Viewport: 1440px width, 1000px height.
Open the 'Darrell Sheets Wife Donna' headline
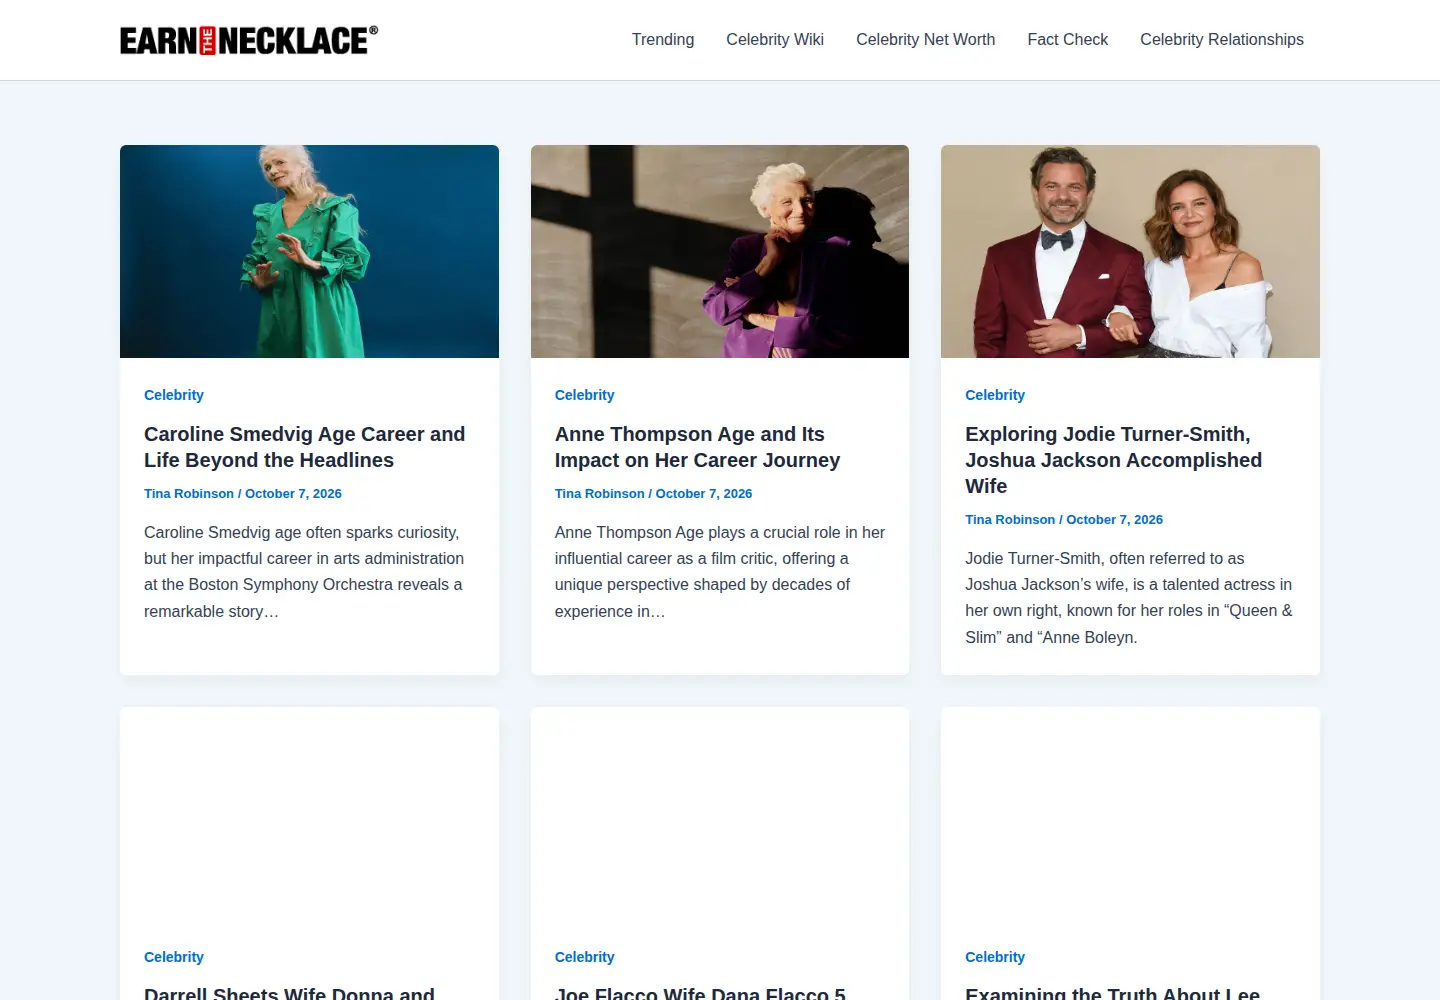[x=289, y=993]
